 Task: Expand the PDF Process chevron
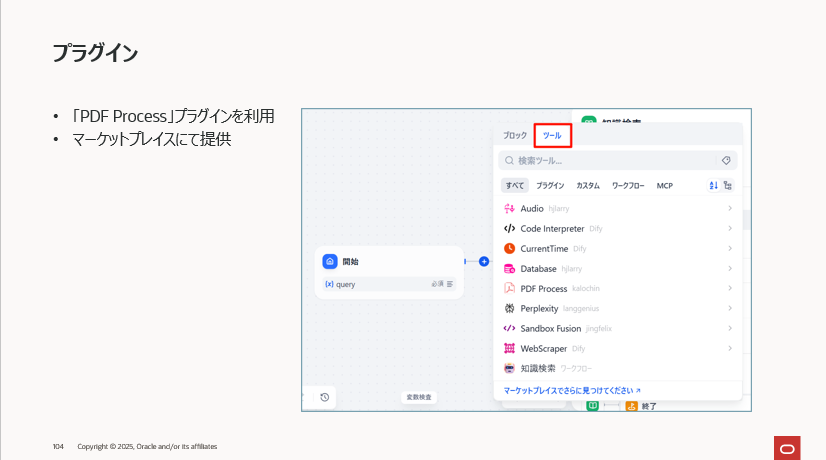(730, 288)
